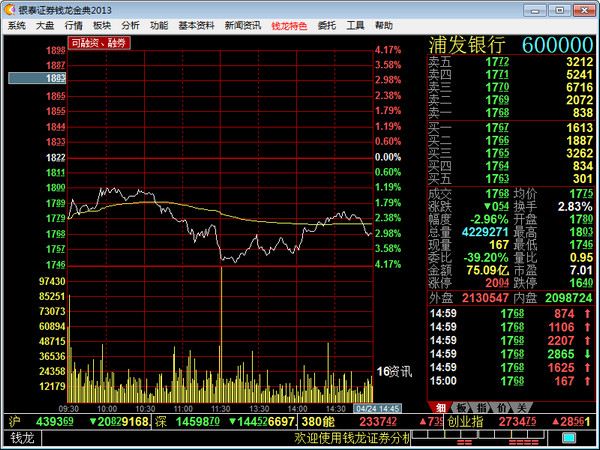Click the 涨停 value 2004
Image resolution: width=600 pixels, height=450 pixels.
(497, 283)
